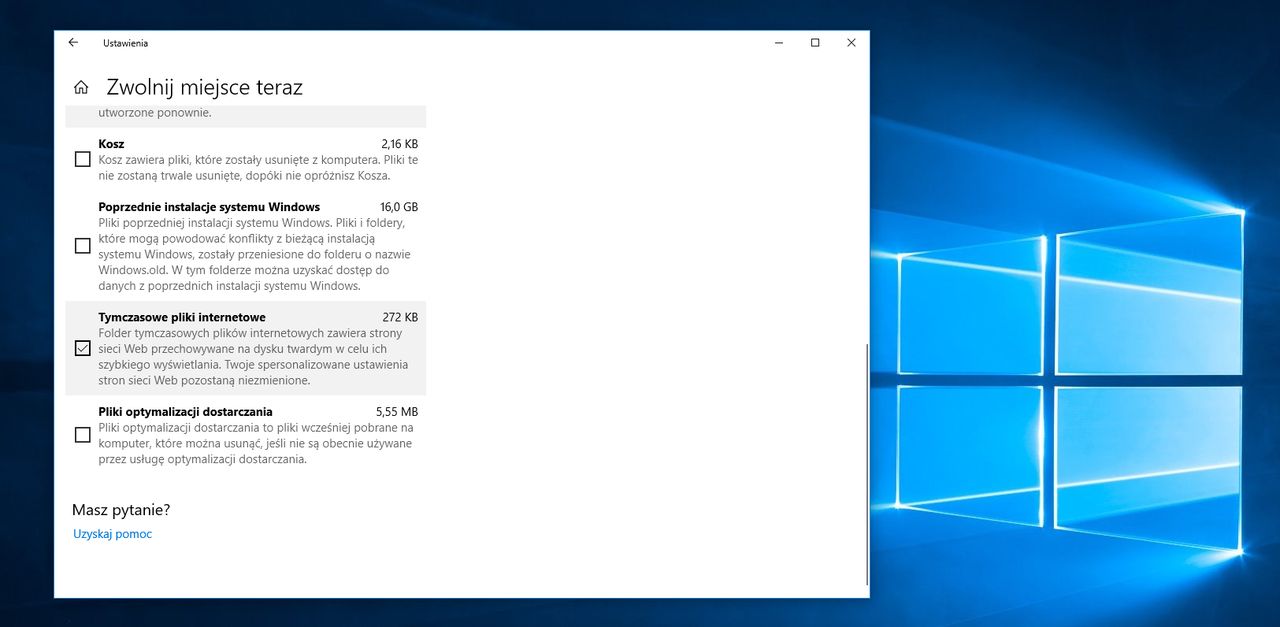1280x627 pixels.
Task: Enable Poprzednie instalacje systemu Windows checkbox
Action: tap(83, 246)
